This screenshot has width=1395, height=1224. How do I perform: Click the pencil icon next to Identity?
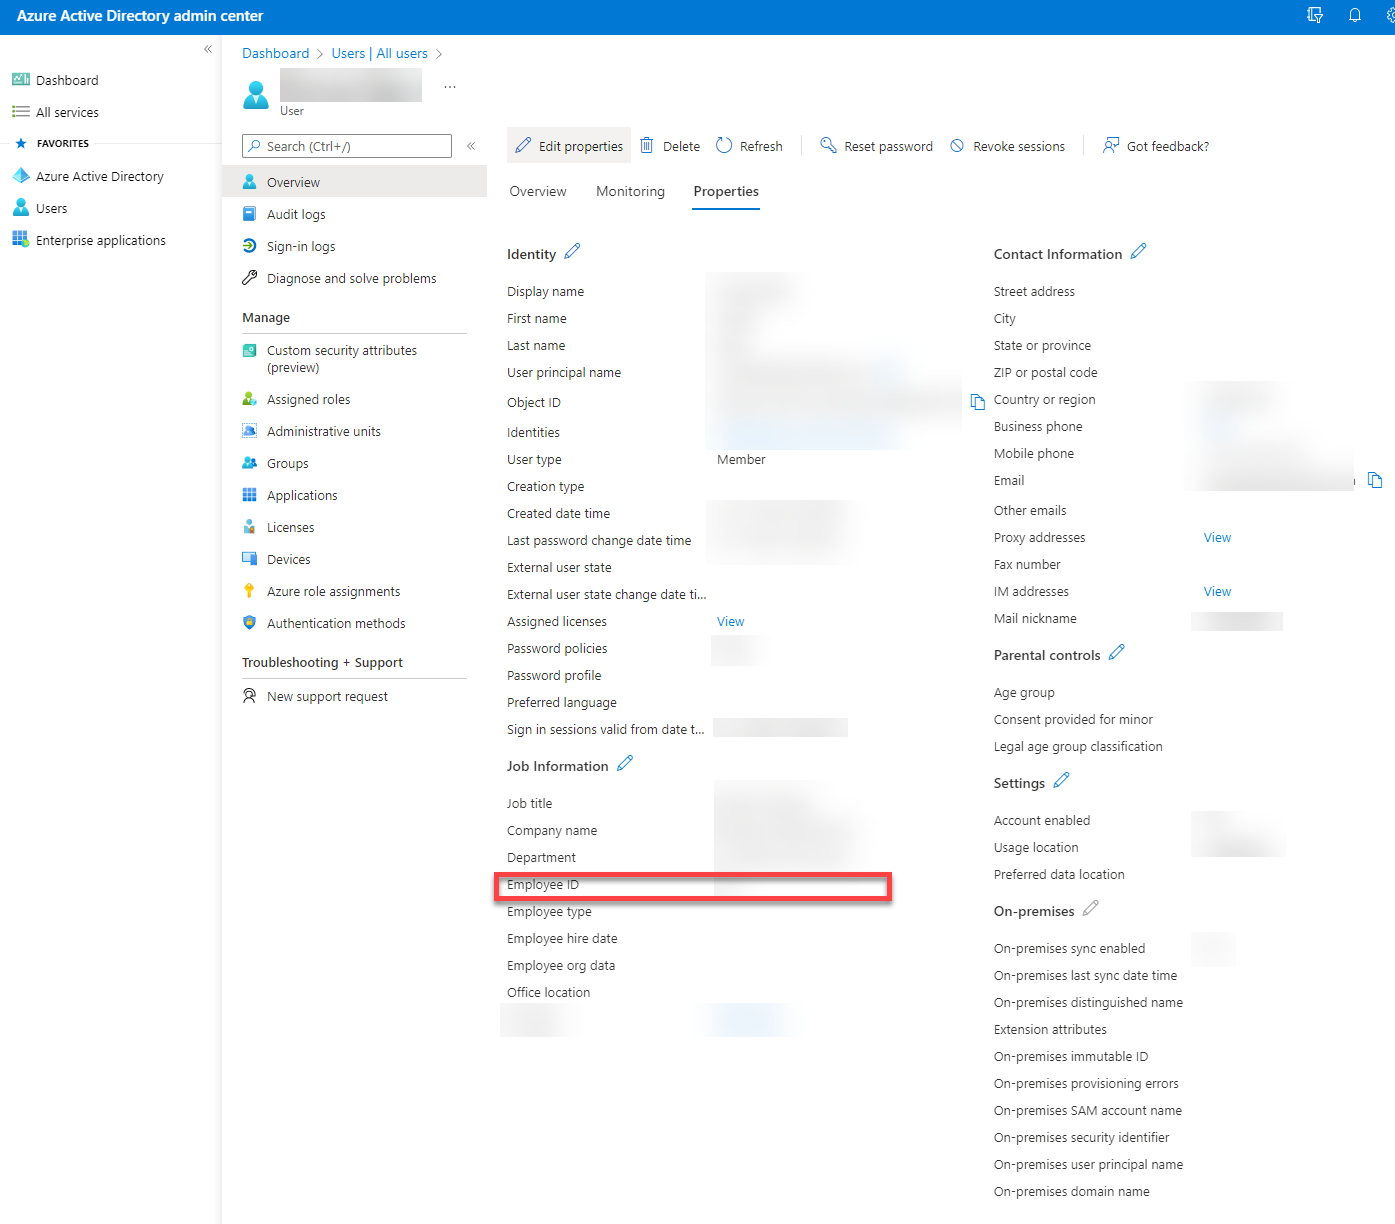(x=572, y=252)
